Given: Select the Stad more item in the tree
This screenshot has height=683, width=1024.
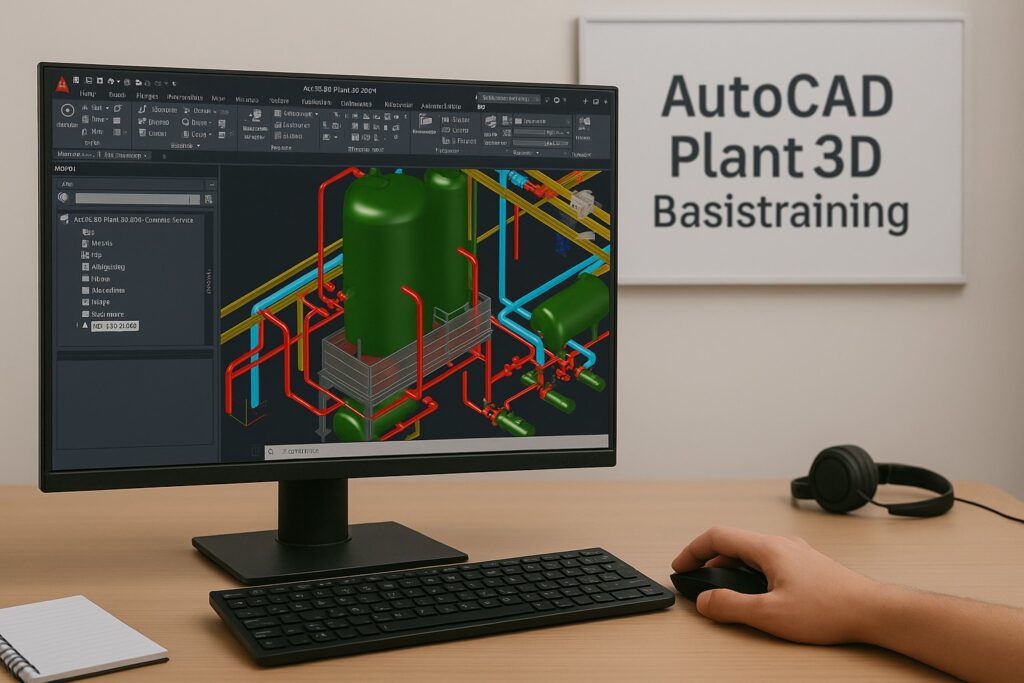Looking at the screenshot, I should [108, 313].
